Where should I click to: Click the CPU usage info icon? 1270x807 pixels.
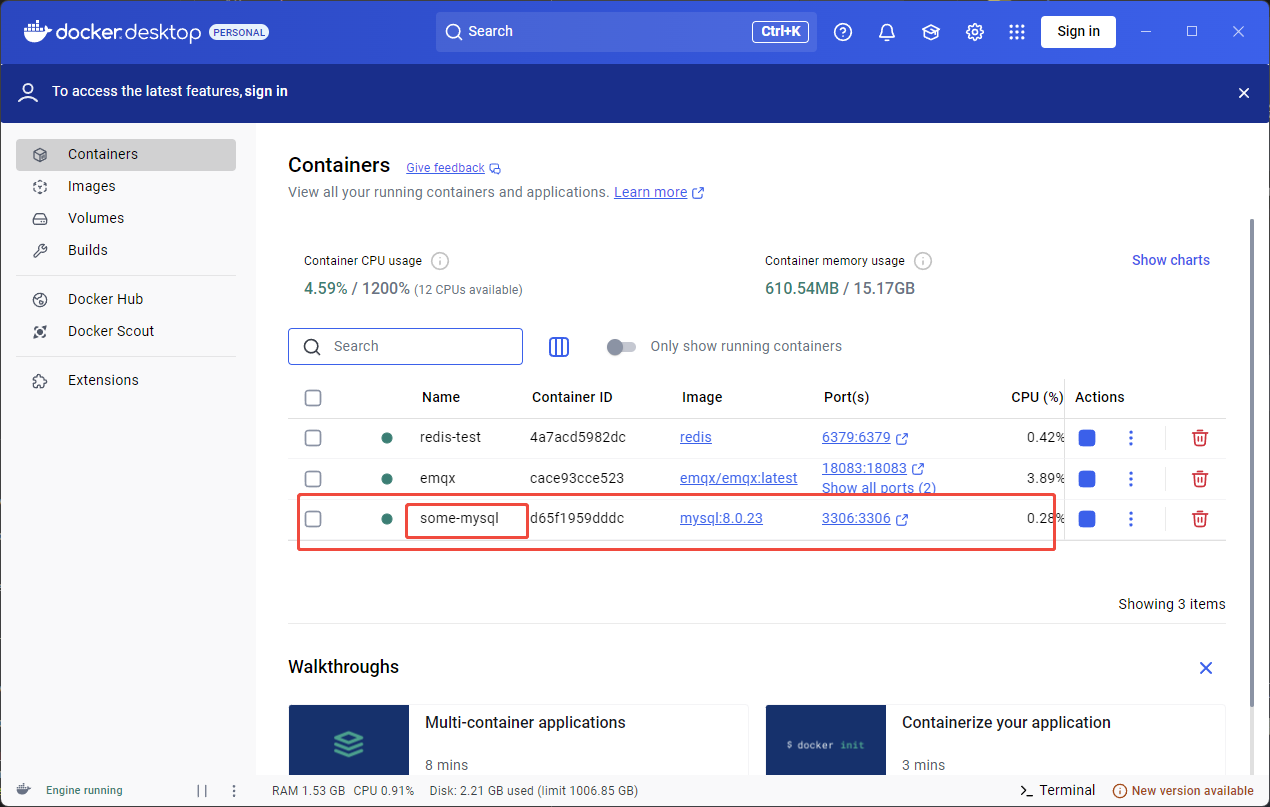pos(440,261)
